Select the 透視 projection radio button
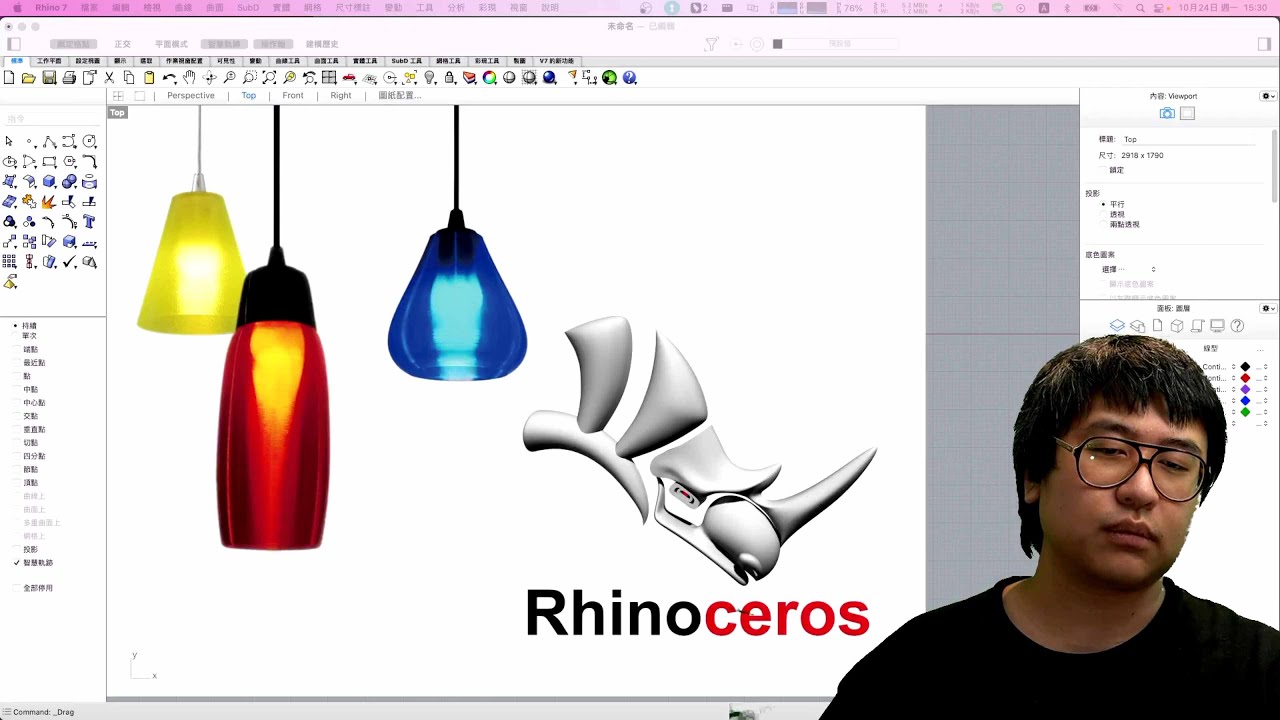This screenshot has width=1280, height=720. 1104,214
